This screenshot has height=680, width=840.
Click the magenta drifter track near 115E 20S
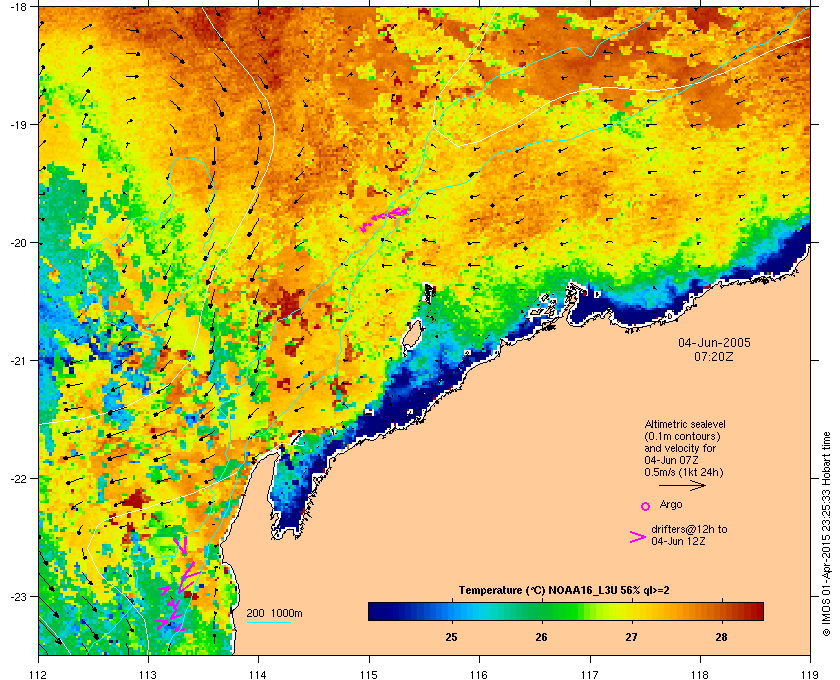(x=385, y=219)
